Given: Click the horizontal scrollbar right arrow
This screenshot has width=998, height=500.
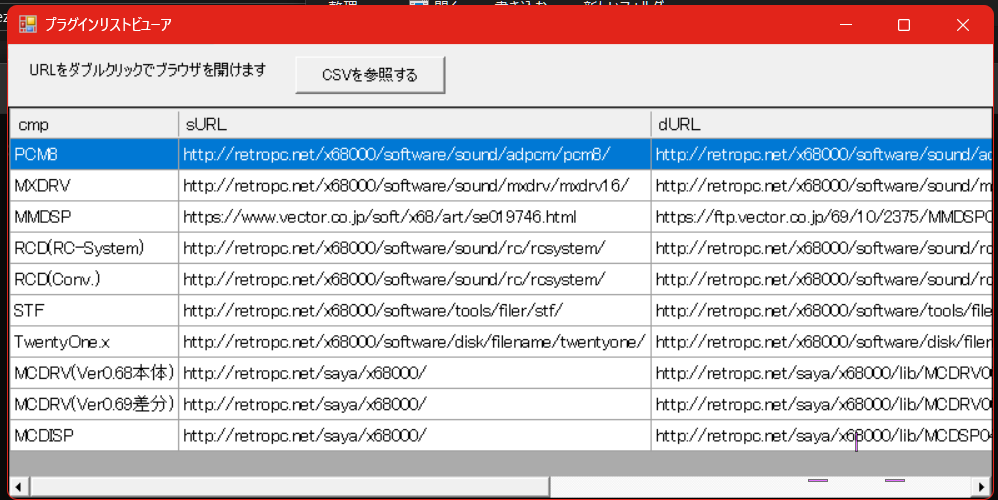Looking at the screenshot, I should pyautogui.click(x=982, y=487).
